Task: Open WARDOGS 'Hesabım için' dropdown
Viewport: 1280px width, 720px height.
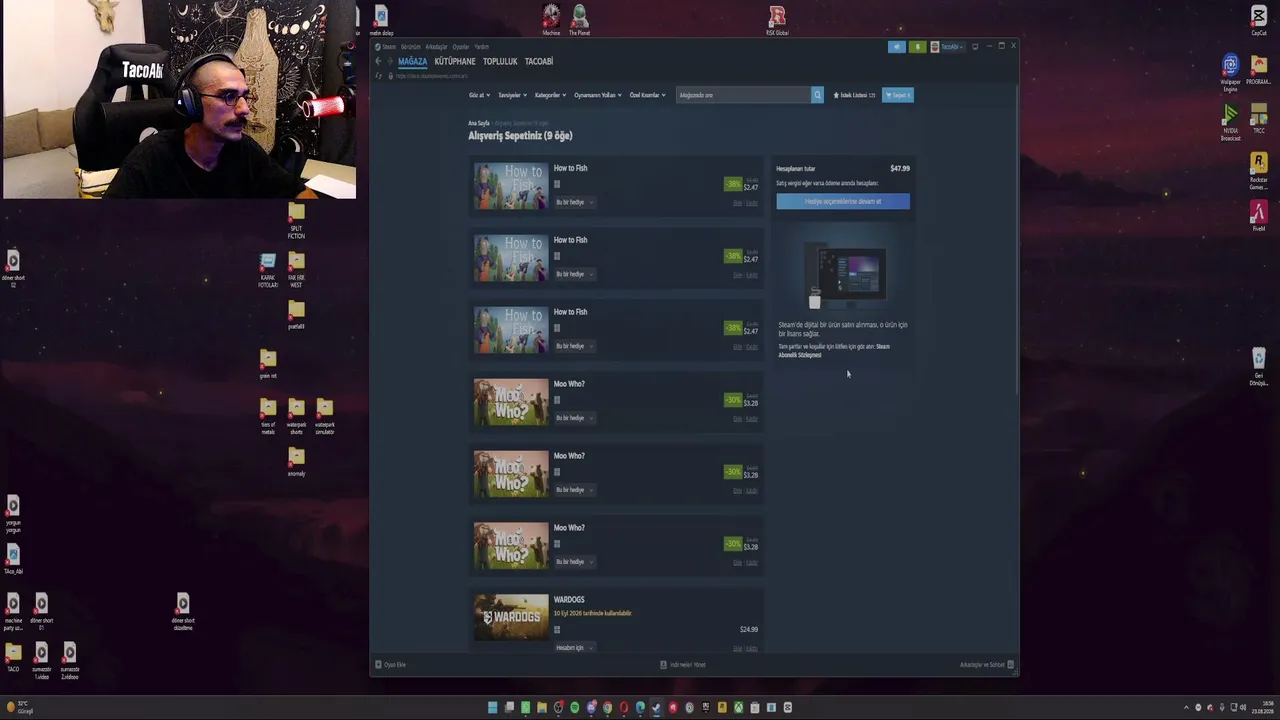Action: point(575,648)
